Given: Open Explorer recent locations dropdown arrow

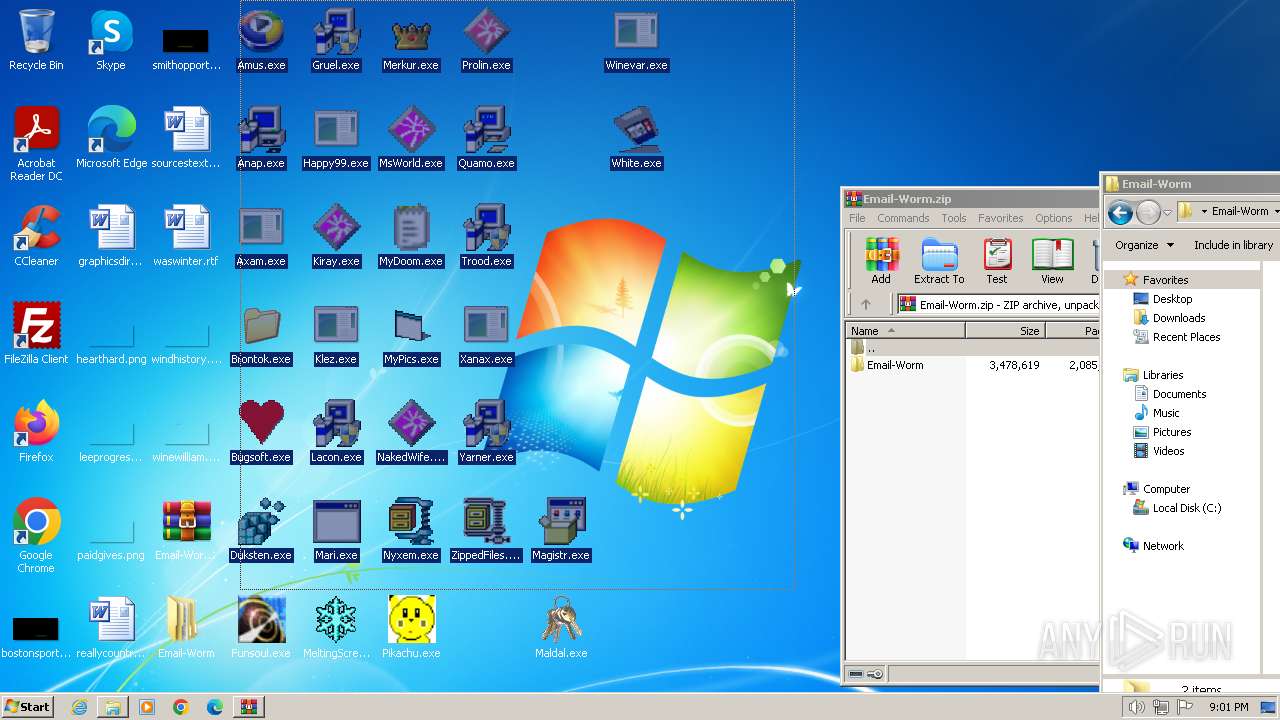Looking at the screenshot, I should click(x=1167, y=213).
